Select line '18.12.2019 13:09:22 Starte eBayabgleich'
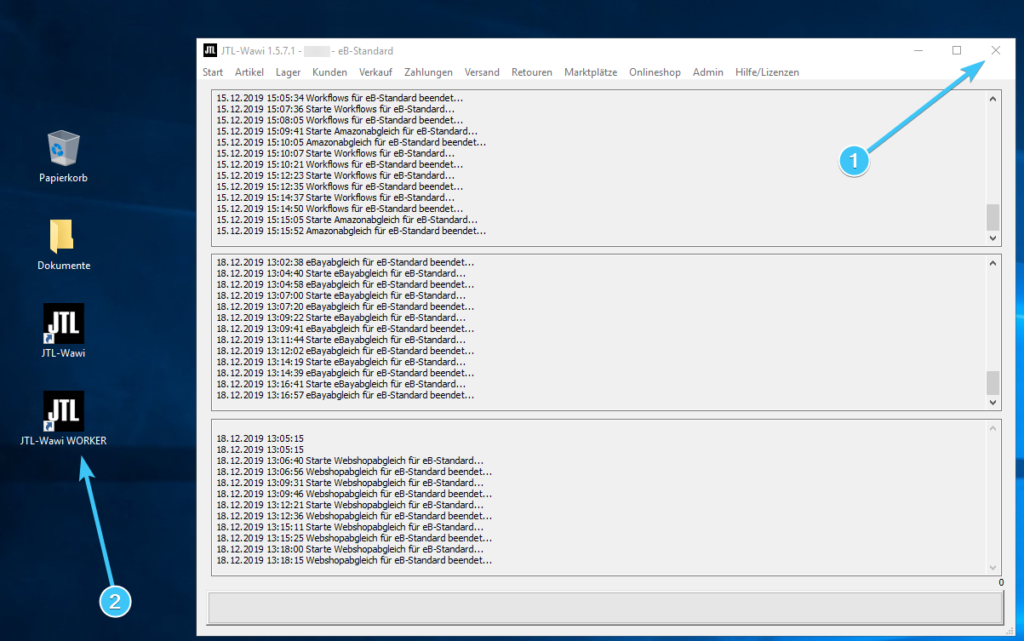Screen dimensions: 1024x641 coord(341,318)
